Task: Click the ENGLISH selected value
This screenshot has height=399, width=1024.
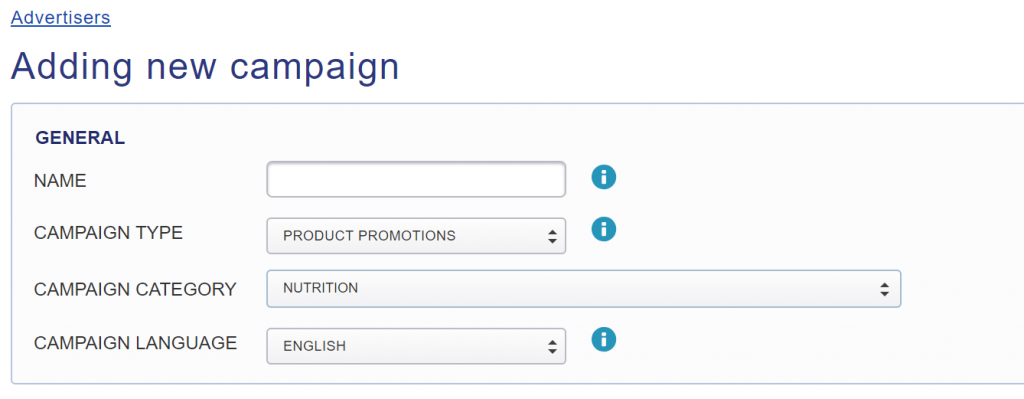Action: point(314,346)
